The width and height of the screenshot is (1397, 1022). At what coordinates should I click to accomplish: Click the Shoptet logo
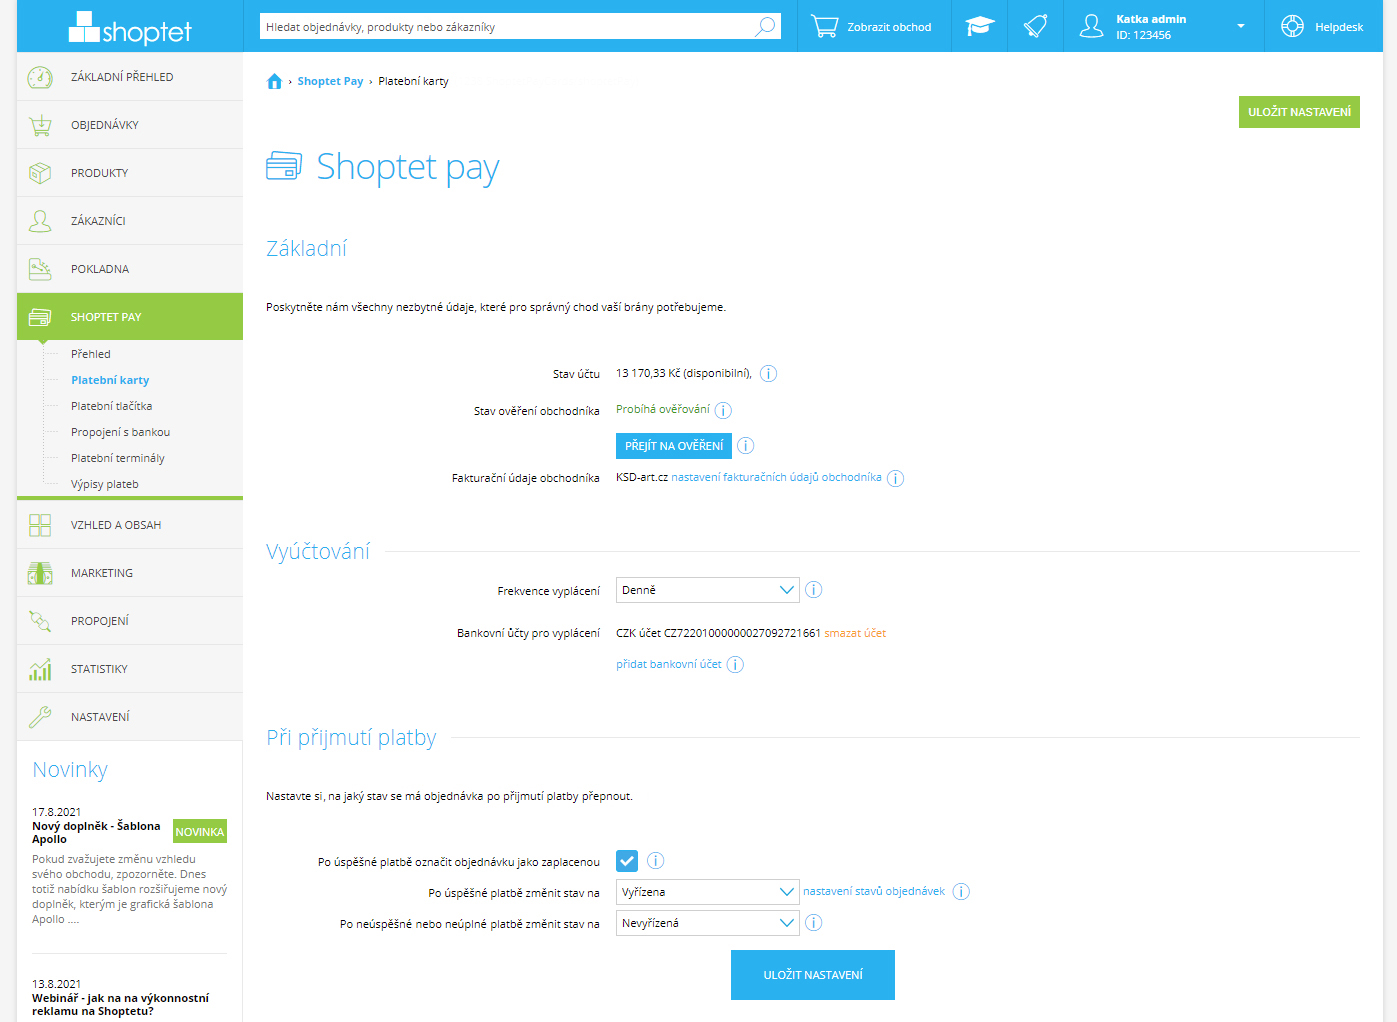click(130, 29)
